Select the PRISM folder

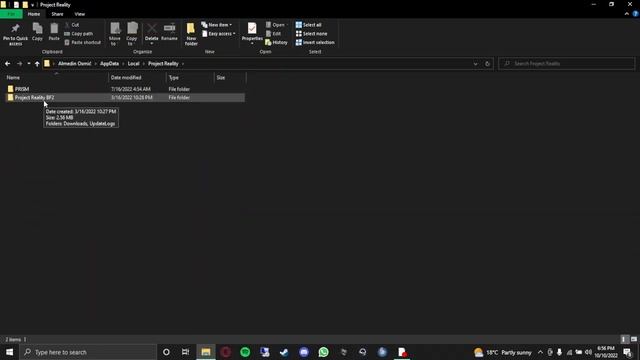[x=124, y=89]
